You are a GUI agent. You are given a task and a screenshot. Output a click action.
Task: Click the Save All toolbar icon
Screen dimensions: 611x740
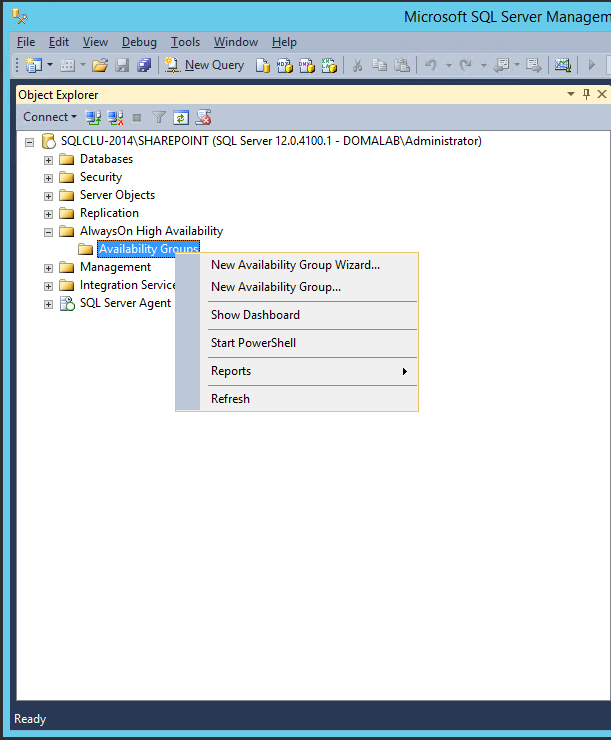point(144,65)
